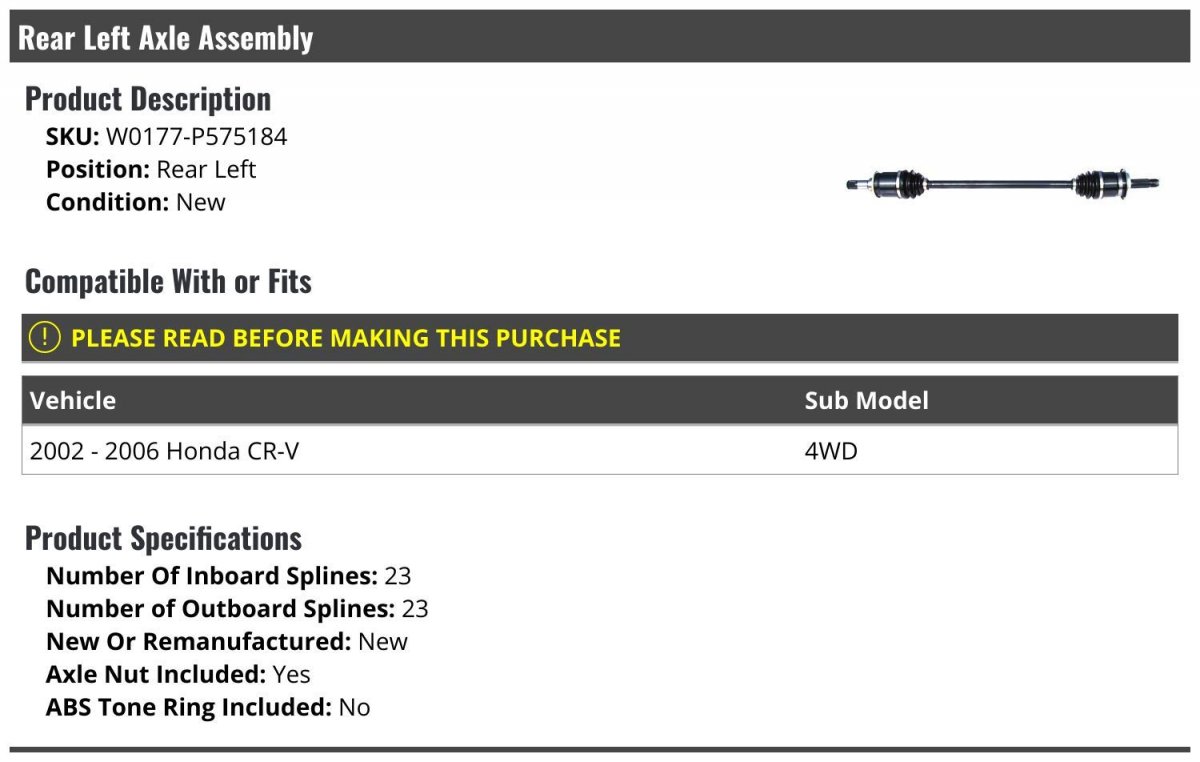Click the Vehicle column header
1200x762 pixels.
click(x=73, y=401)
